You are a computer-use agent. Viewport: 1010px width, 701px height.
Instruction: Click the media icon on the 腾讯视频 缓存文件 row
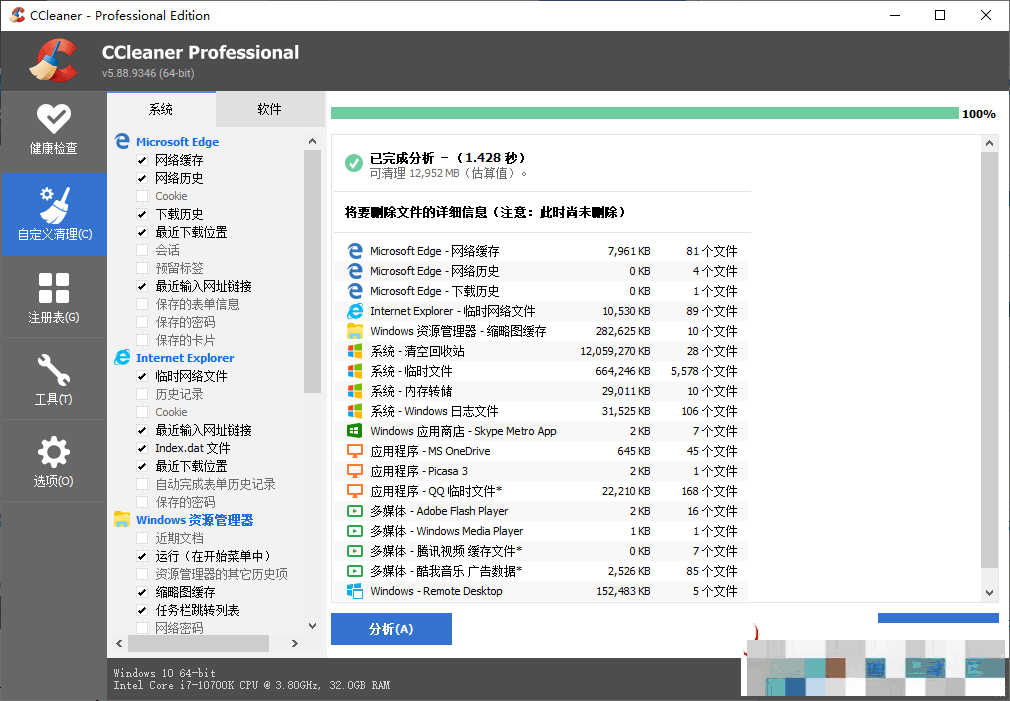[354, 550]
